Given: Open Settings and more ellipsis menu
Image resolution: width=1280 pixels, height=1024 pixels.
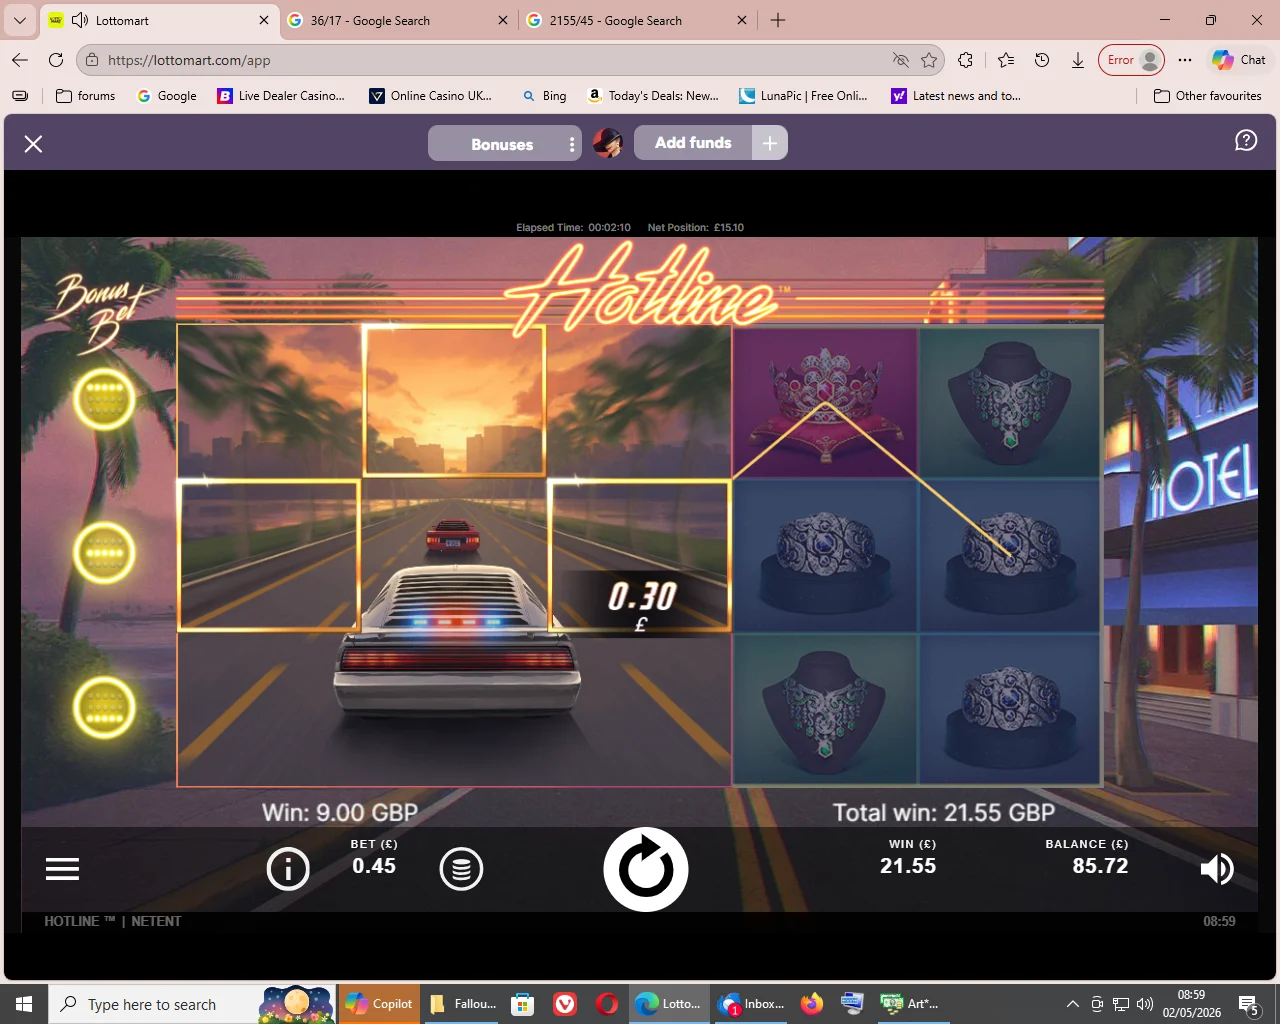Looking at the screenshot, I should [x=1185, y=60].
